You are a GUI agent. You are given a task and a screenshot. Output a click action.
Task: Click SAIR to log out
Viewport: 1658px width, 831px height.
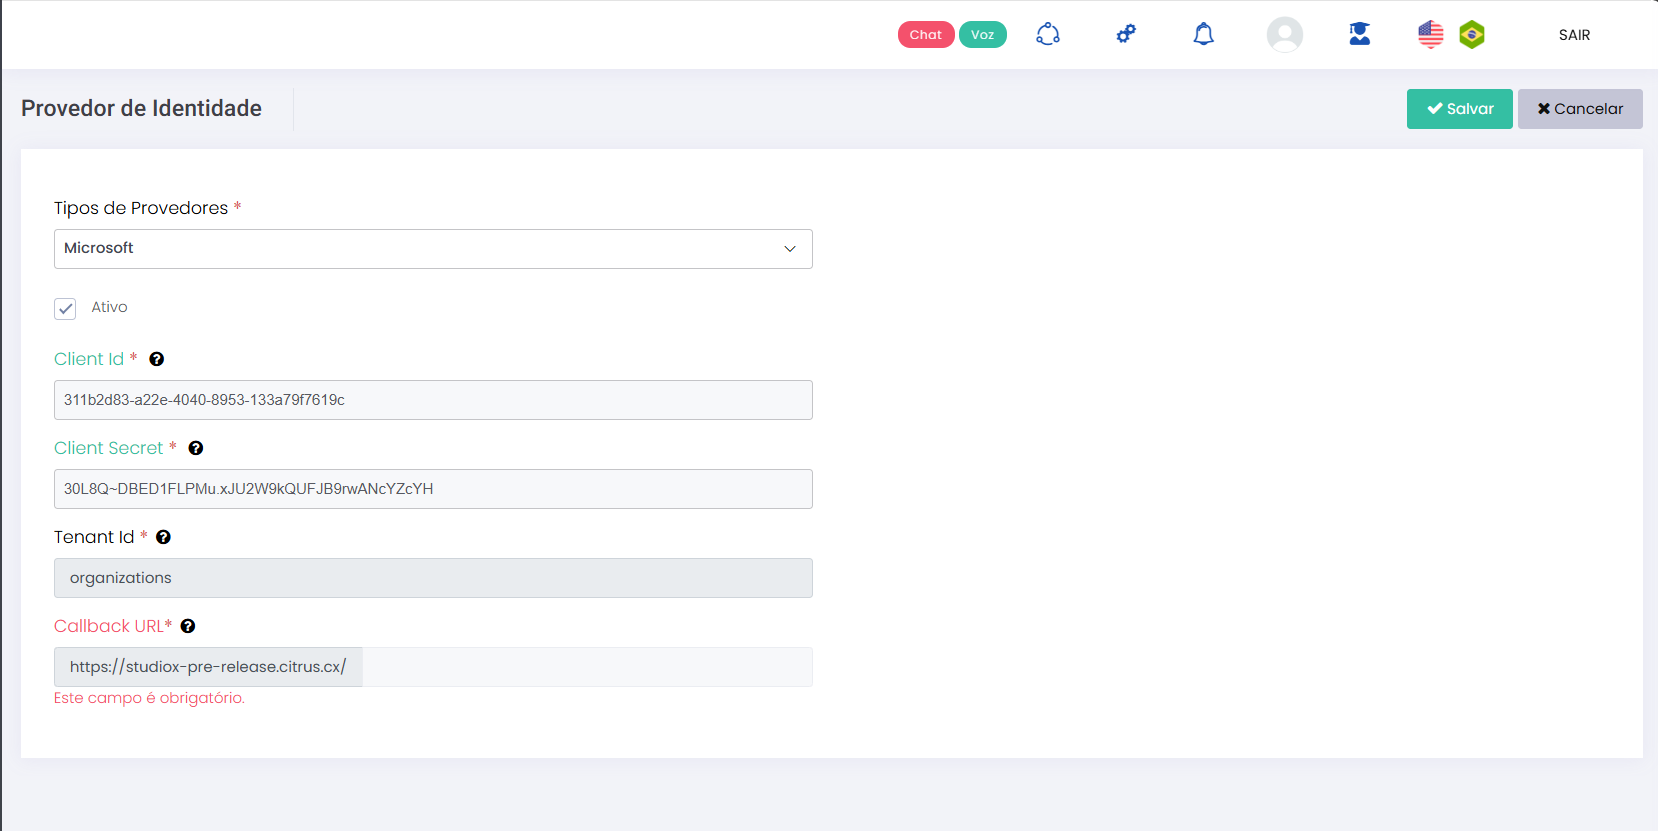[1574, 35]
